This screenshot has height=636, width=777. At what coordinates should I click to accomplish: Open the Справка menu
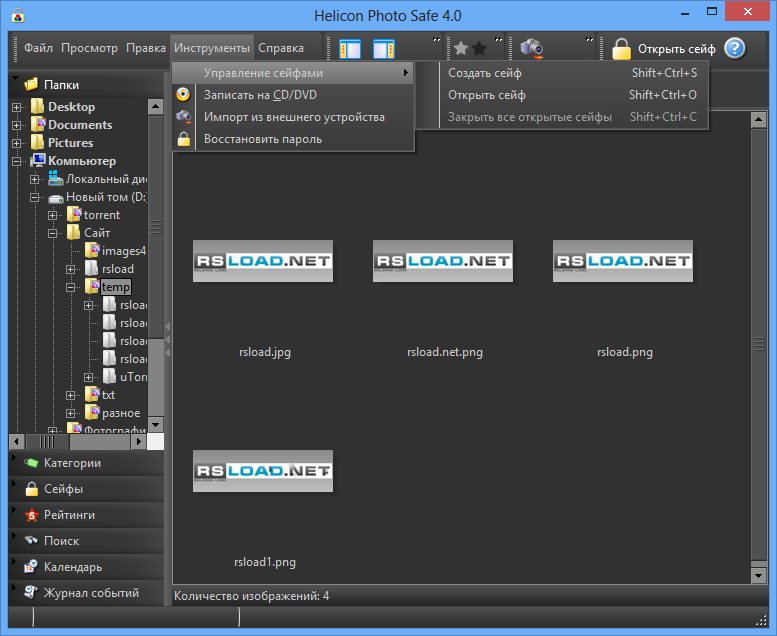coord(281,48)
